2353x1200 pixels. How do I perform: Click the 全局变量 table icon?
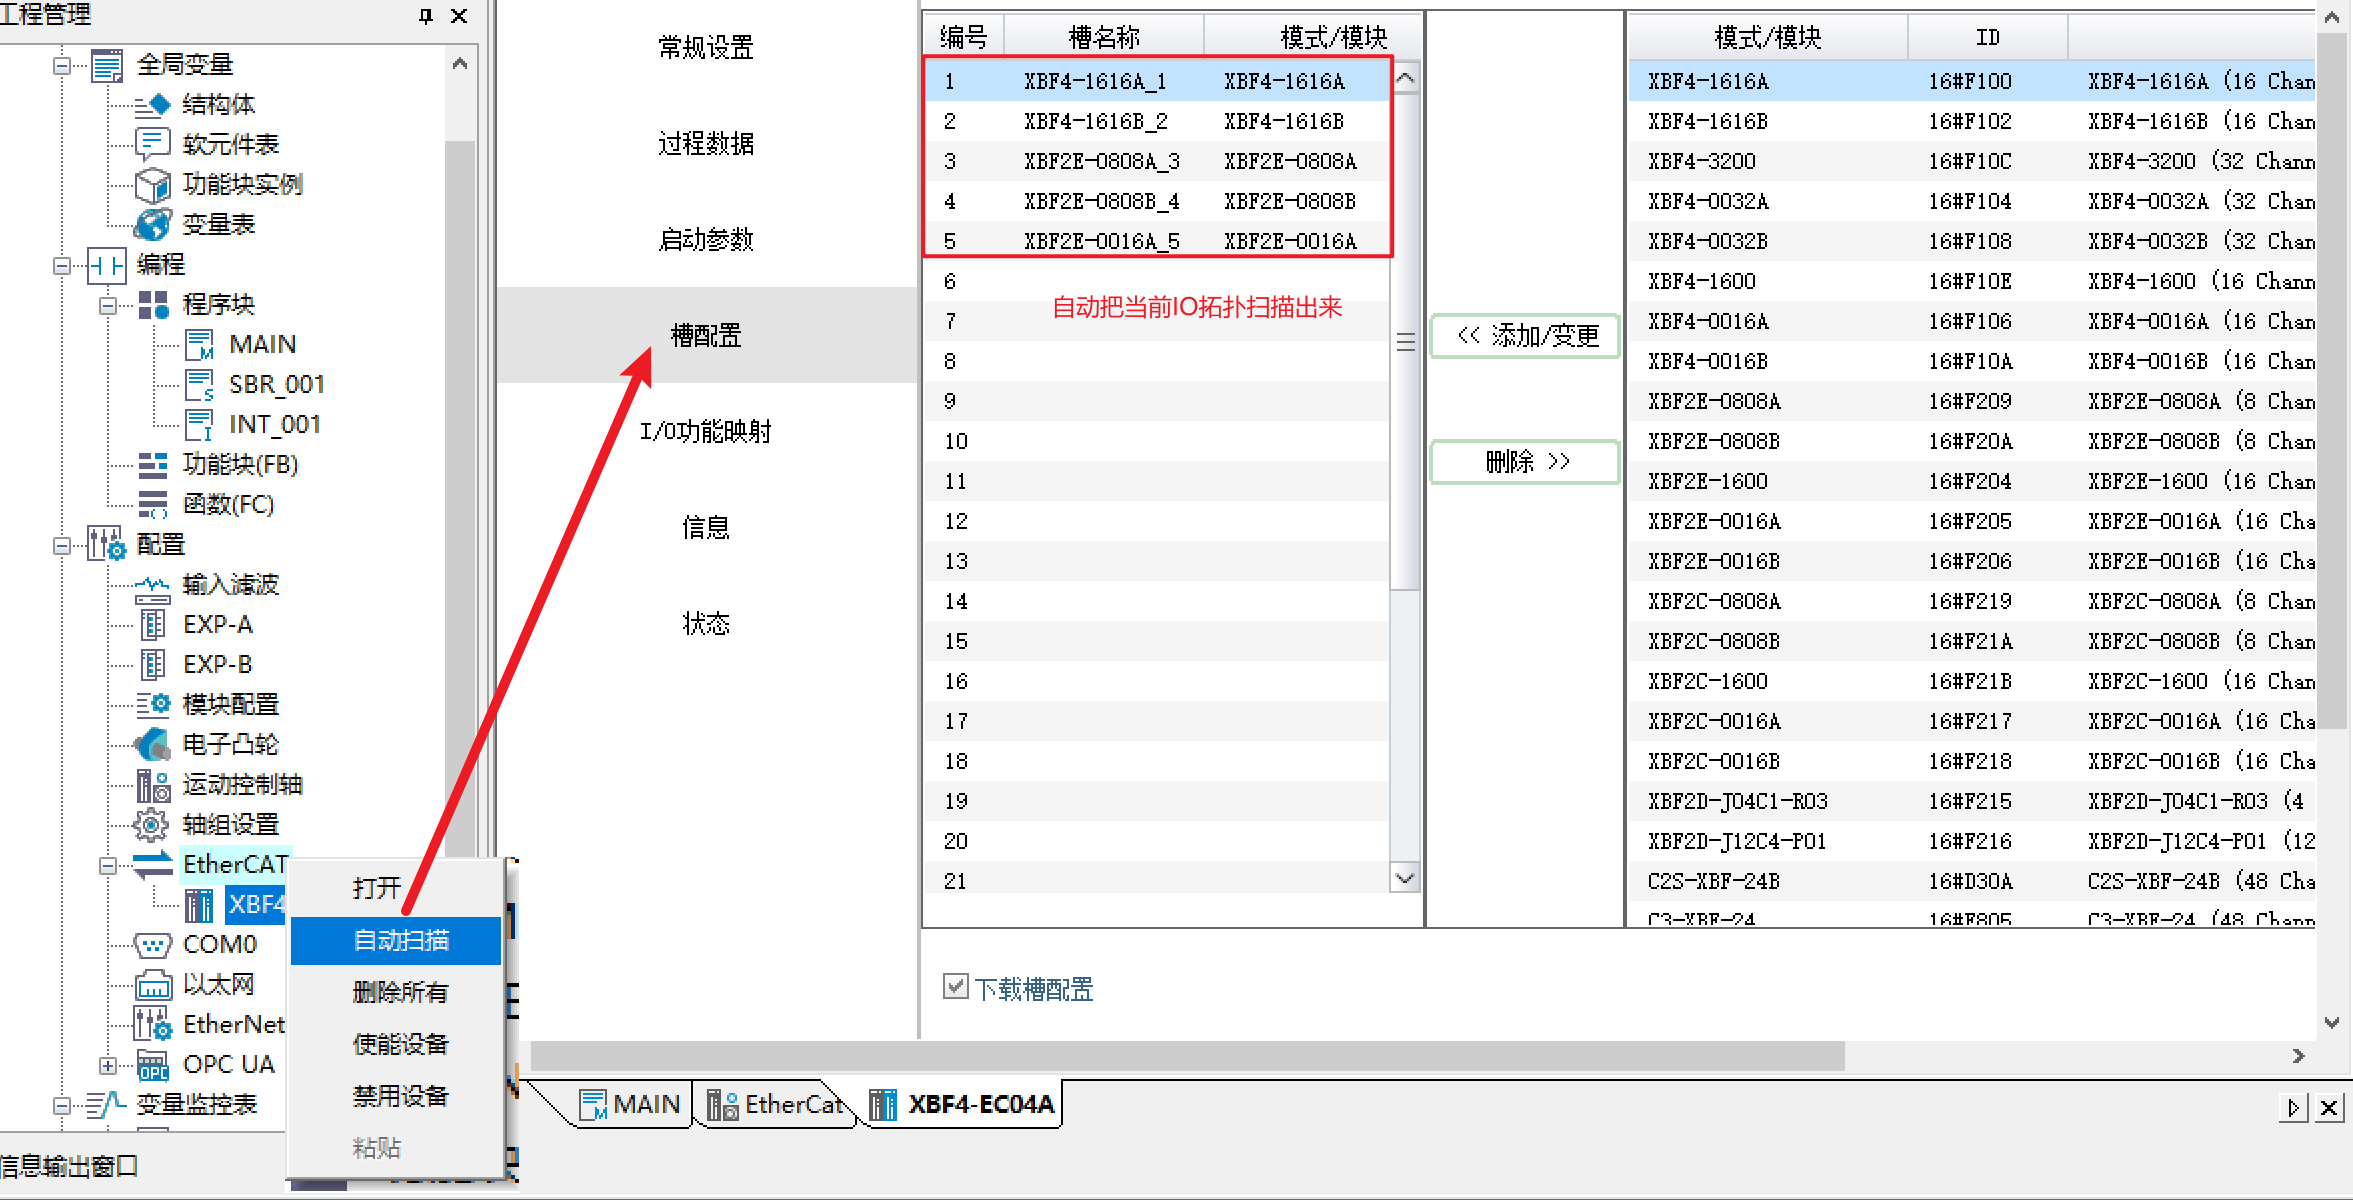tap(106, 65)
